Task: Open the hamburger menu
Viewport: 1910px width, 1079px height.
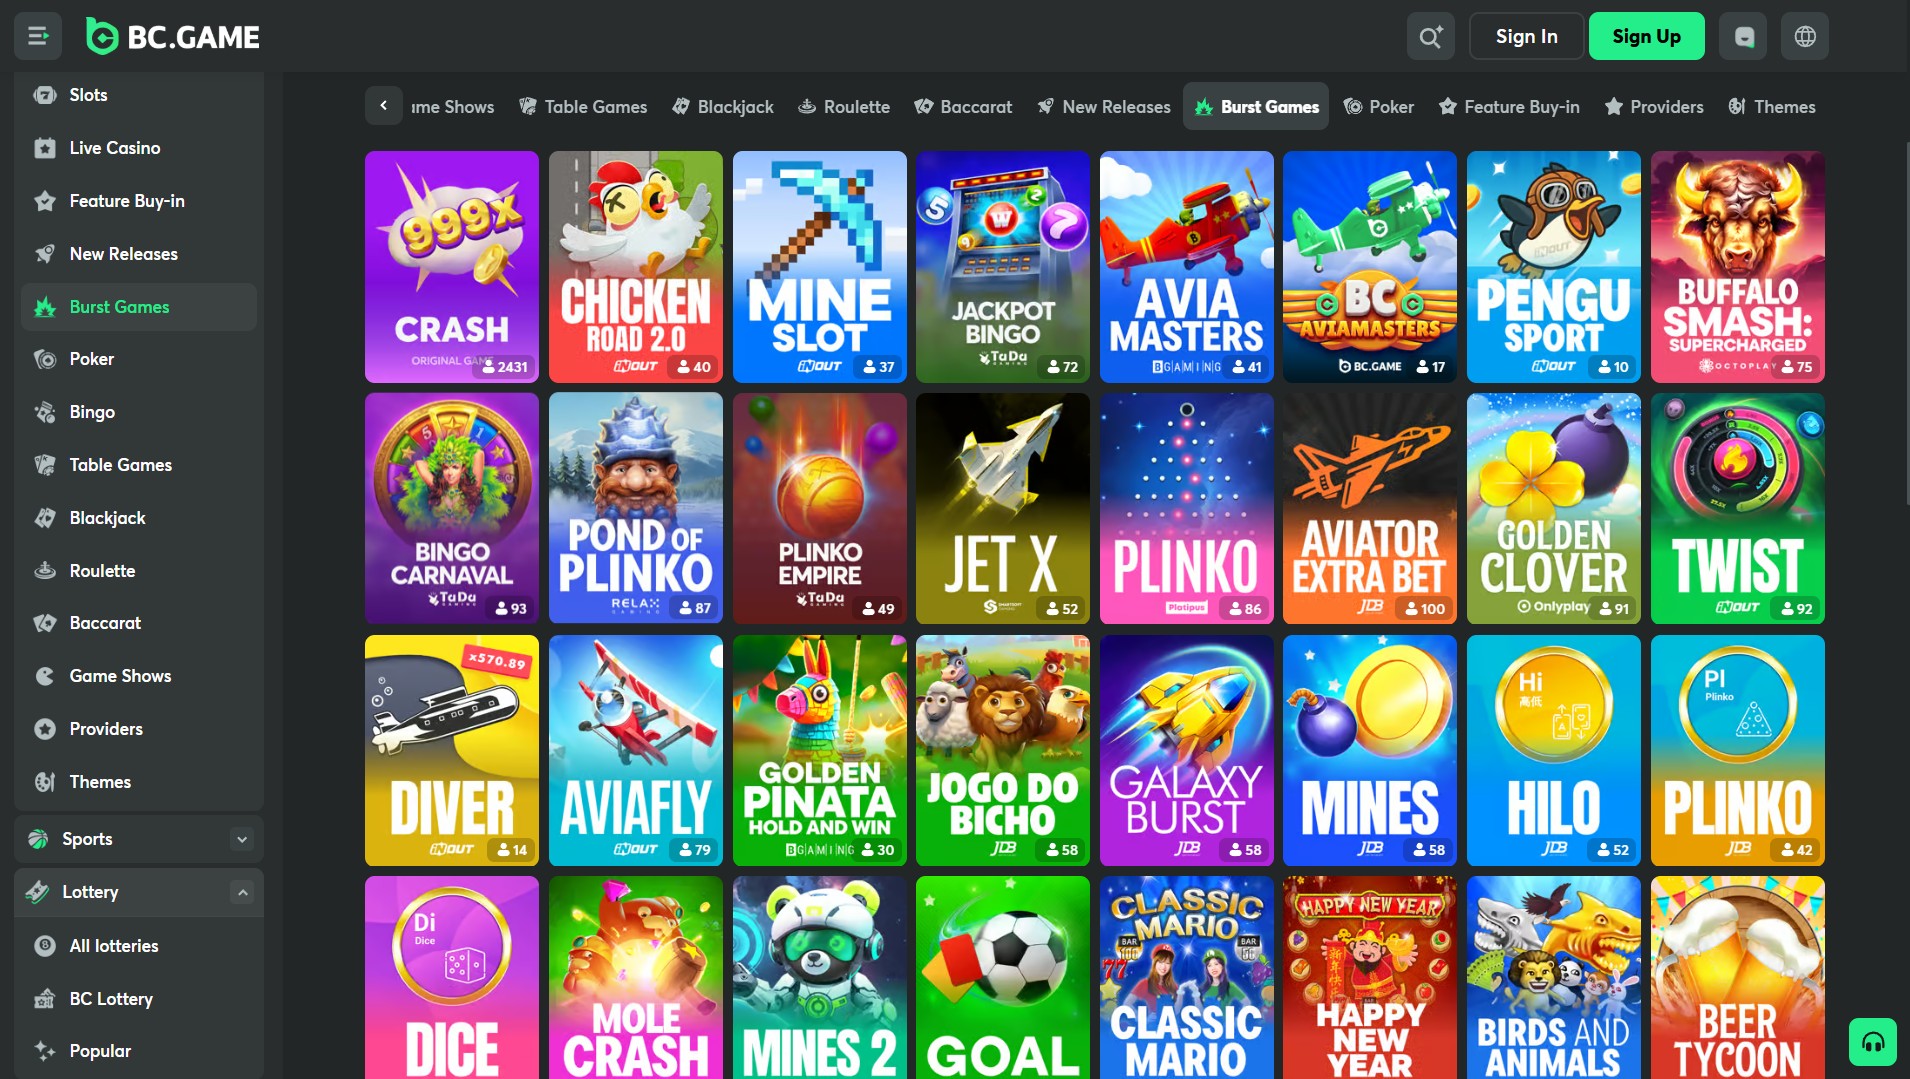Action: tap(37, 36)
